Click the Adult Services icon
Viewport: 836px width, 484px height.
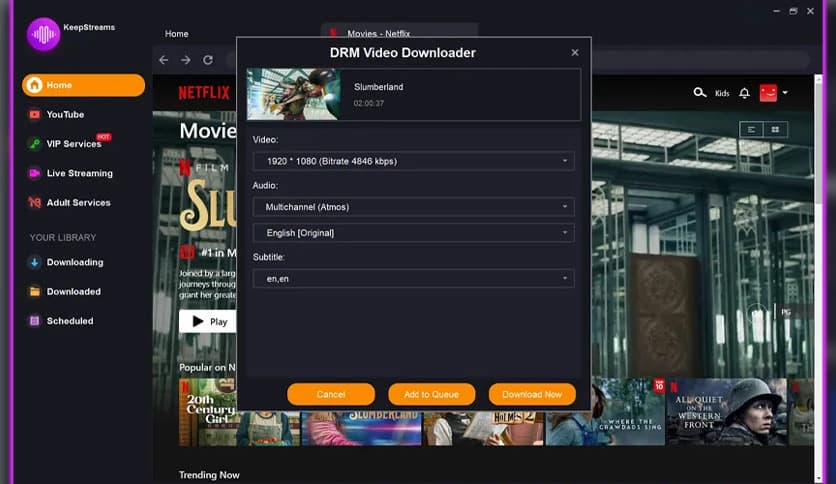click(35, 203)
